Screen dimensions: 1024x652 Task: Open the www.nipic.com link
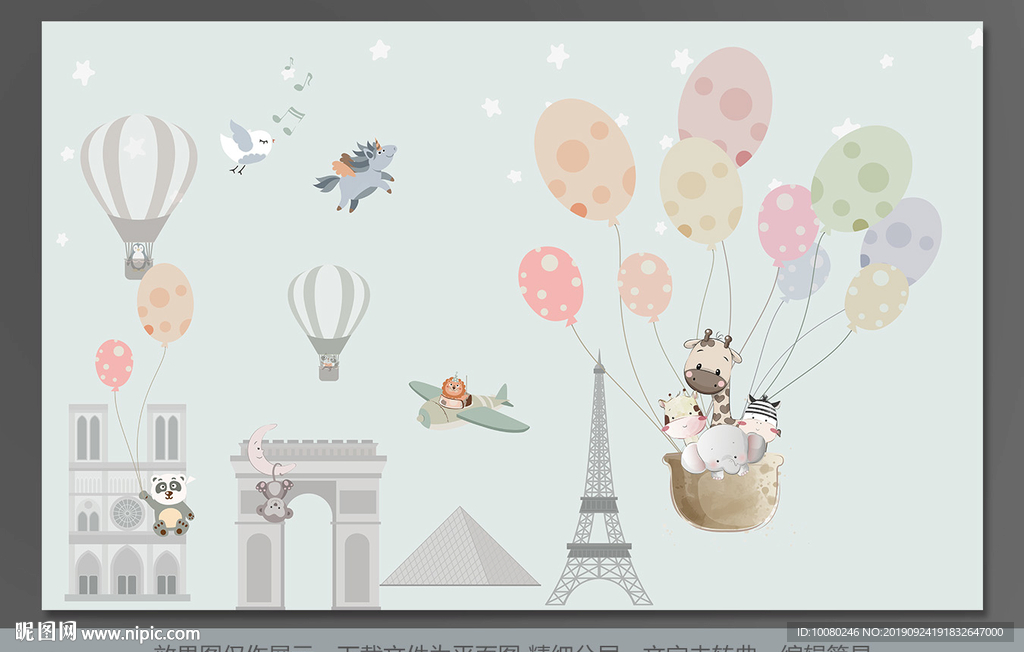click(x=140, y=634)
